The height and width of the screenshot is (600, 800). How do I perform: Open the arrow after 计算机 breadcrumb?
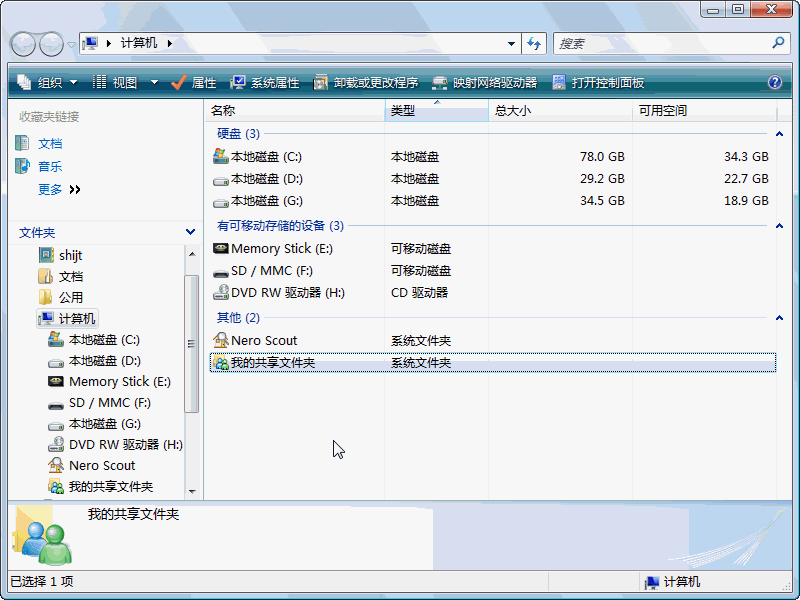coord(169,43)
